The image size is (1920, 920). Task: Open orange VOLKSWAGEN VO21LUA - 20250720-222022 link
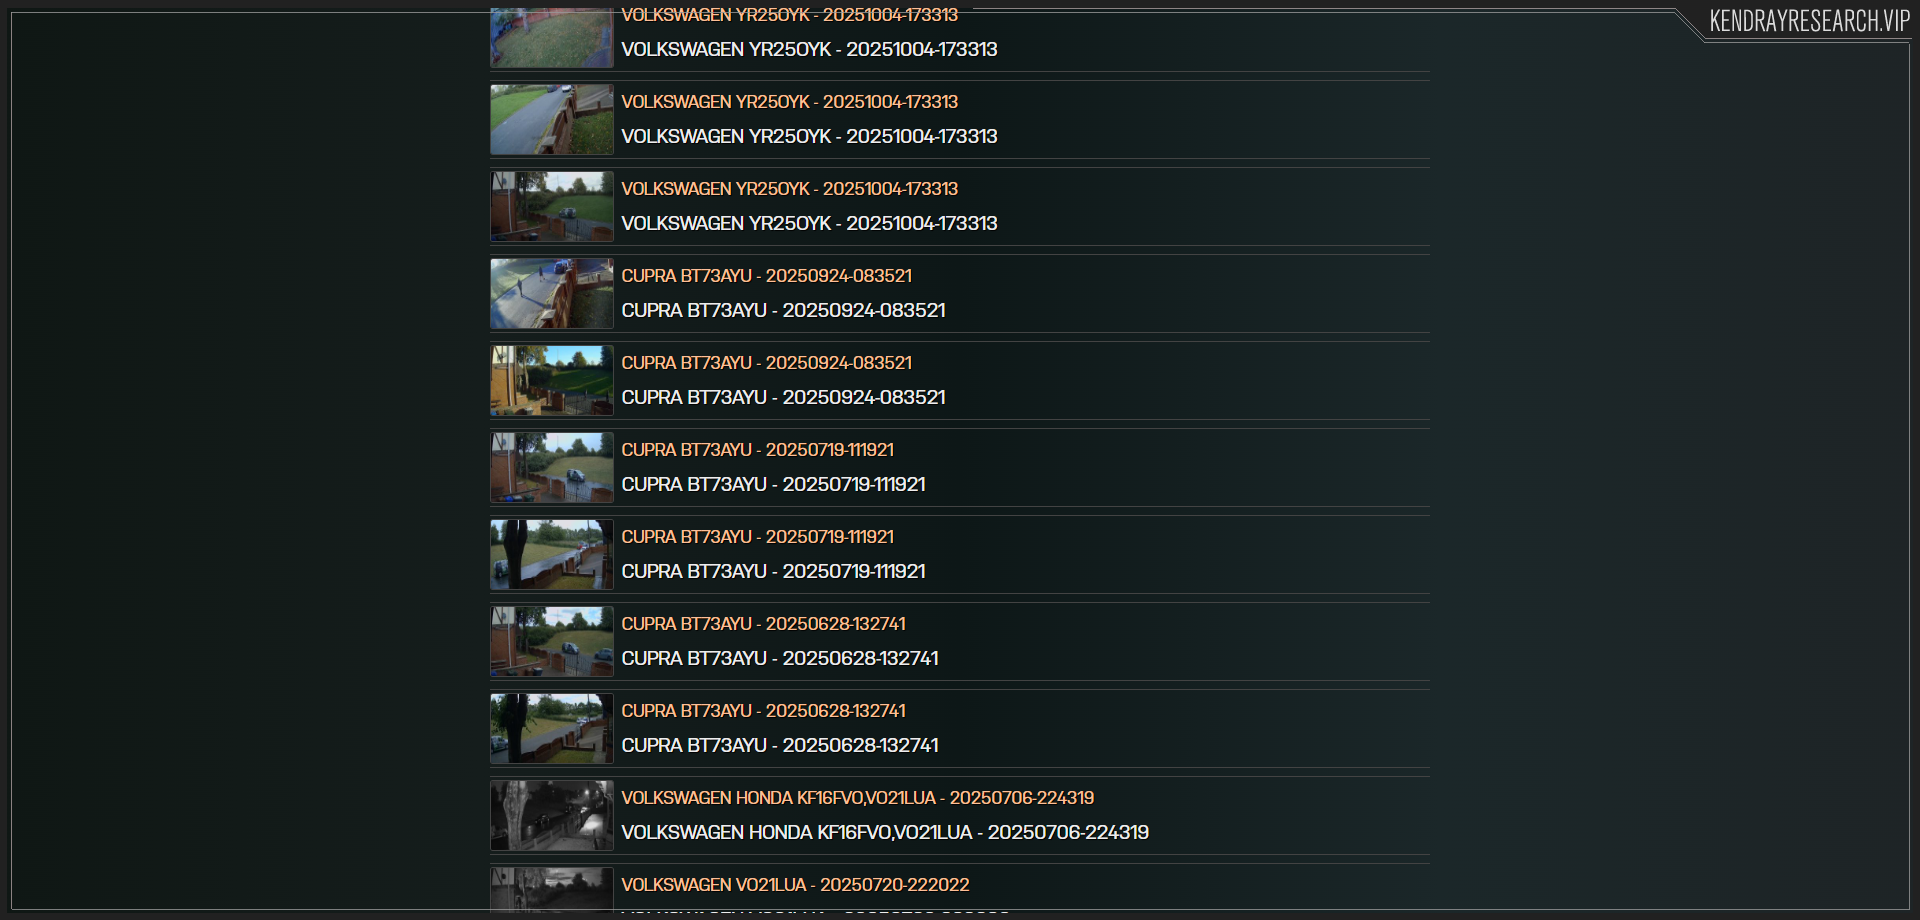[796, 885]
